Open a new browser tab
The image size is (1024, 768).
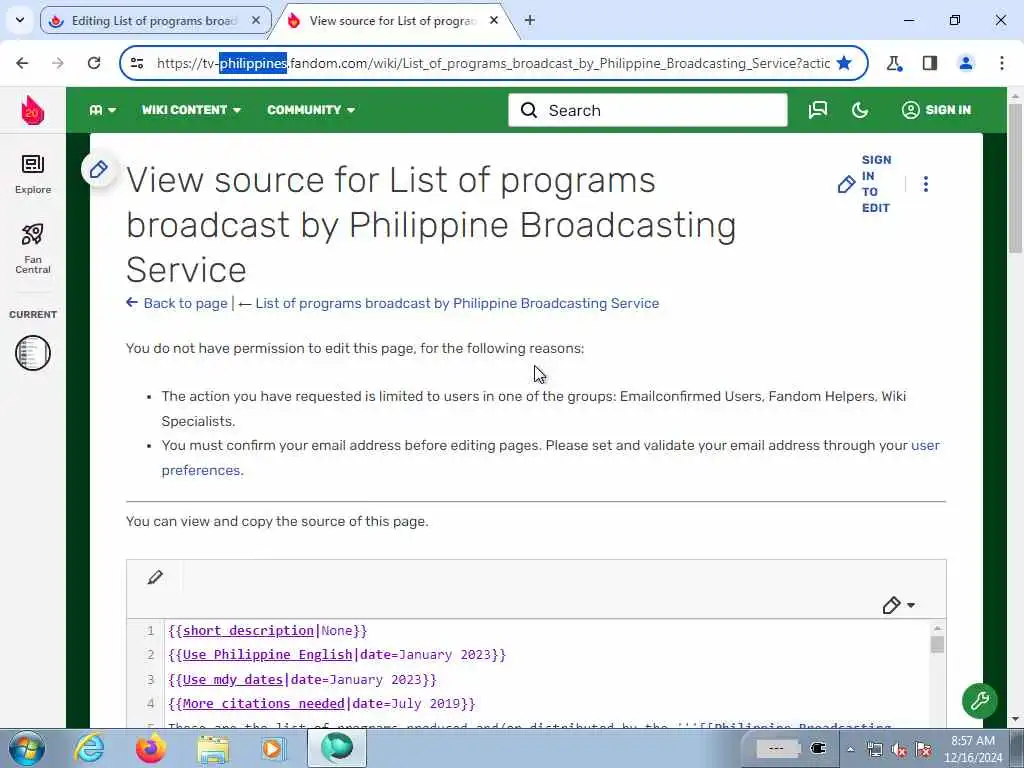coord(530,20)
